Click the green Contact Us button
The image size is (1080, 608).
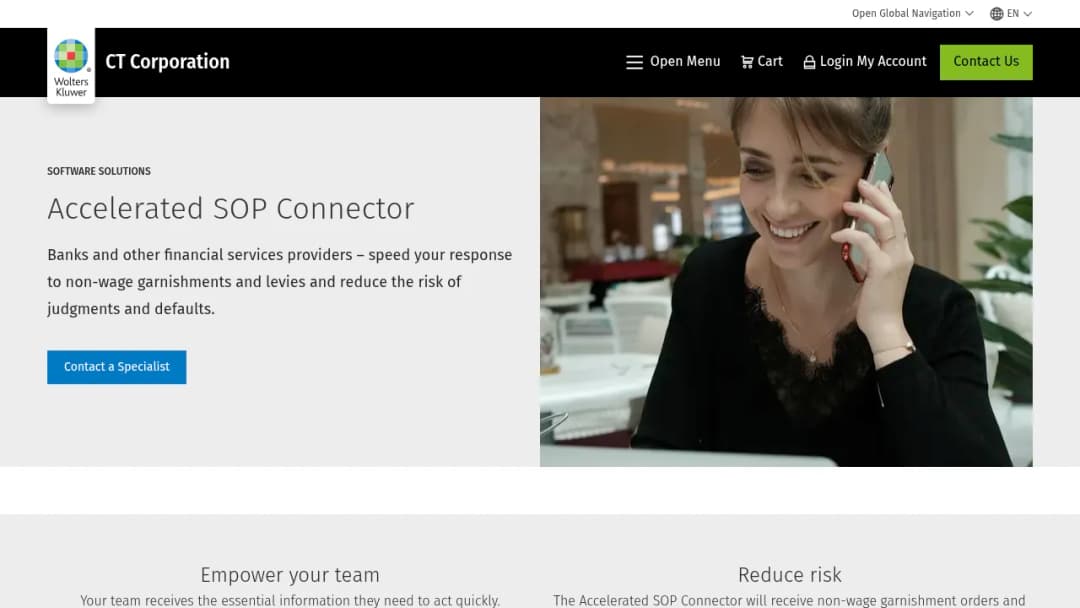click(x=986, y=62)
